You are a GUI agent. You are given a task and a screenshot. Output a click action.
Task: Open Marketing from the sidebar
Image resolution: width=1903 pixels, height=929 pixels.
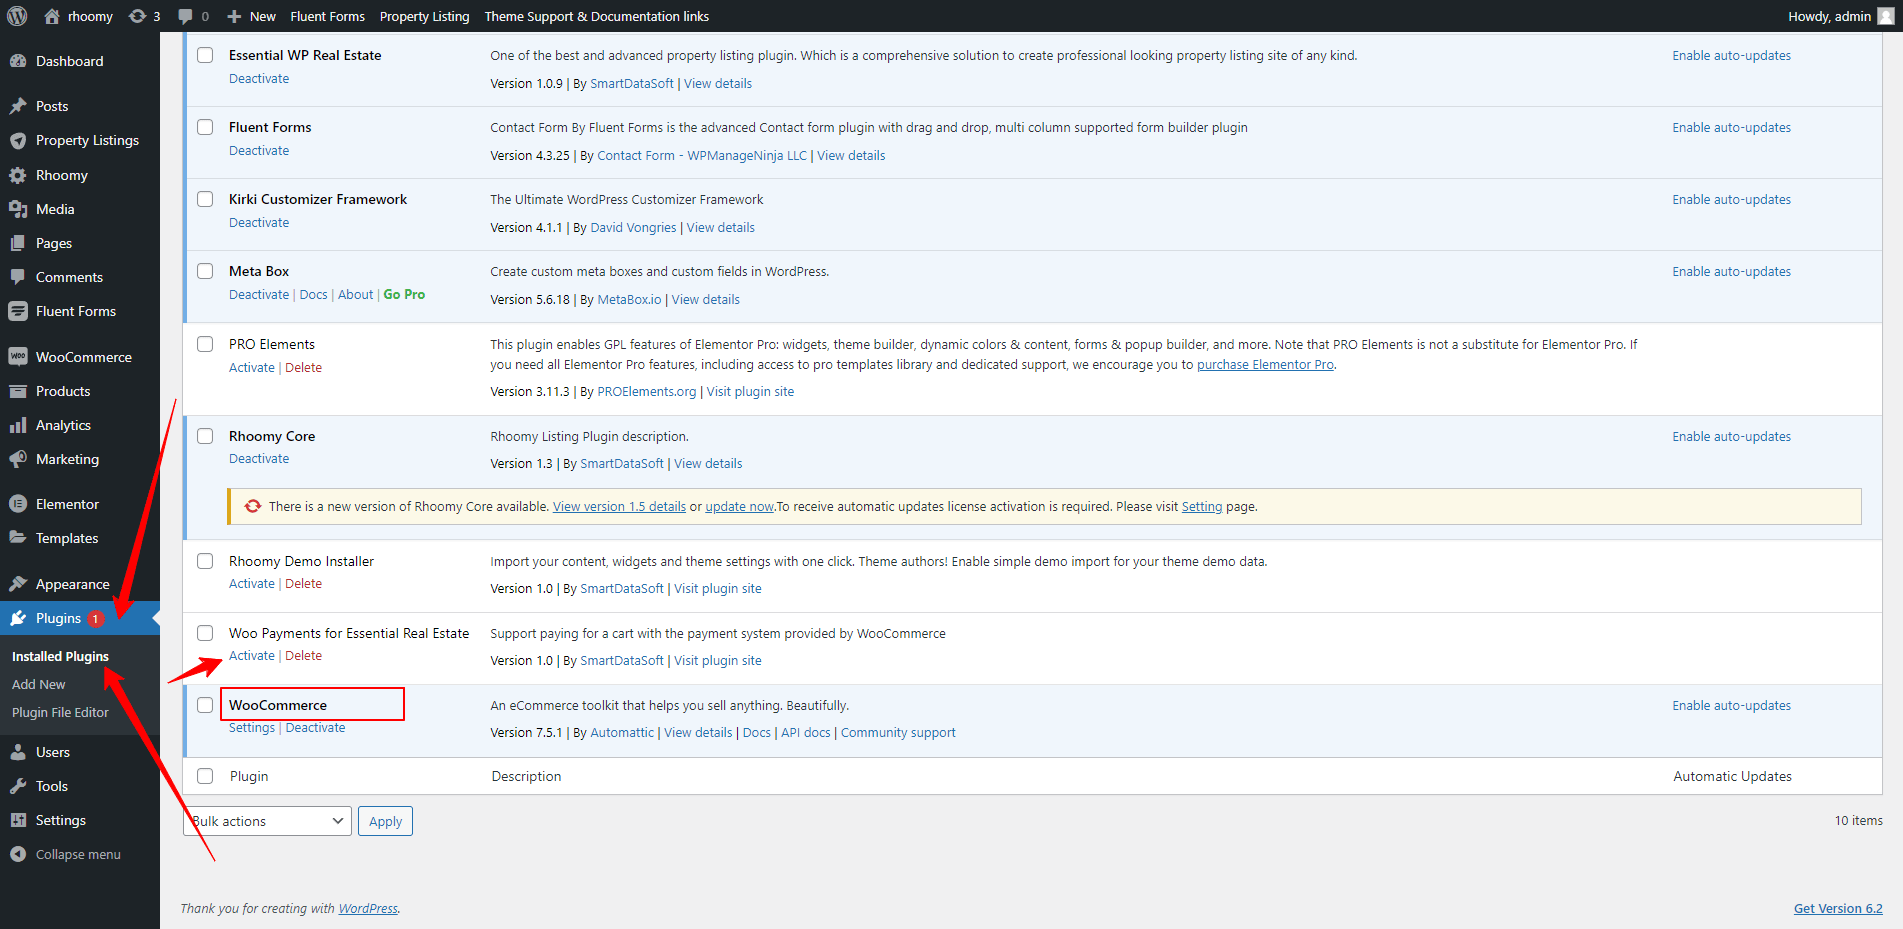tap(65, 459)
